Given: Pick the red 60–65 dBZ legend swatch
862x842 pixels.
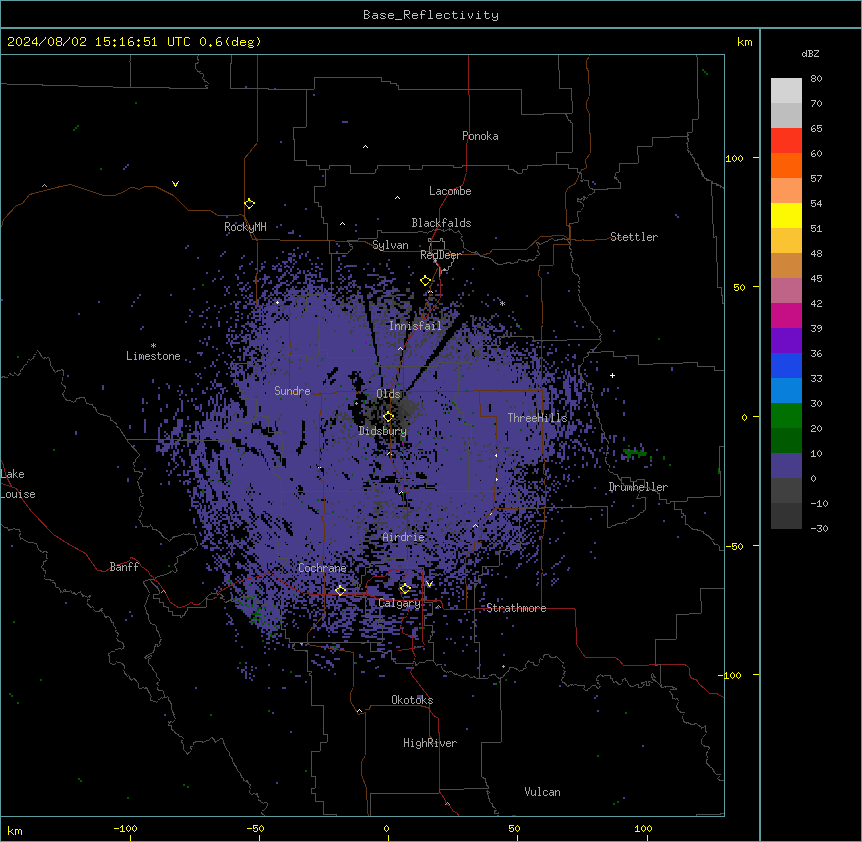Looking at the screenshot, I should pyautogui.click(x=786, y=141).
